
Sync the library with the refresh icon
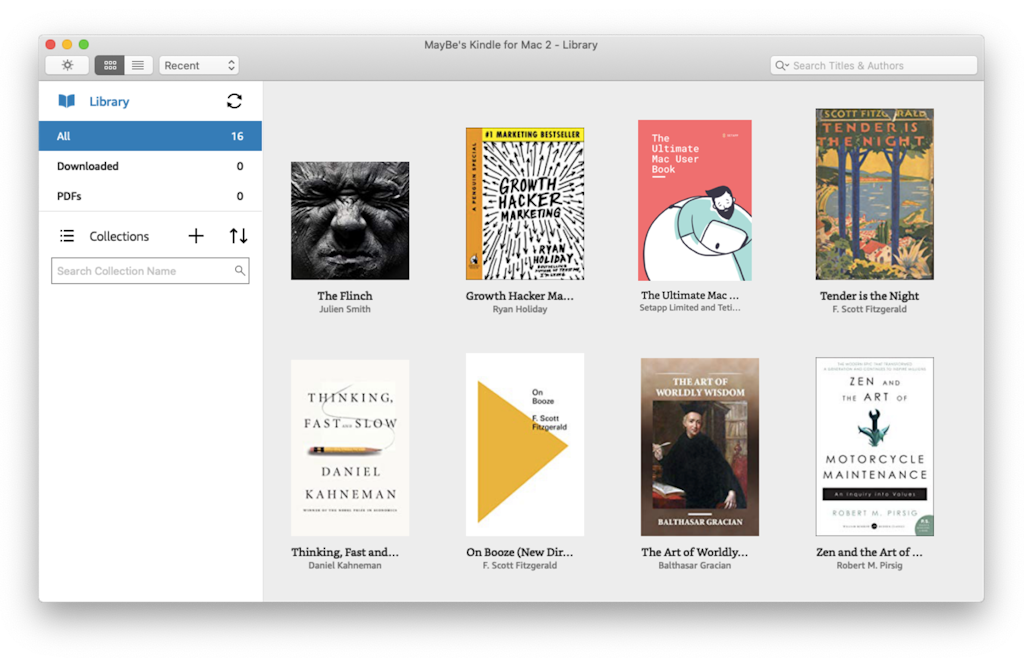(234, 100)
